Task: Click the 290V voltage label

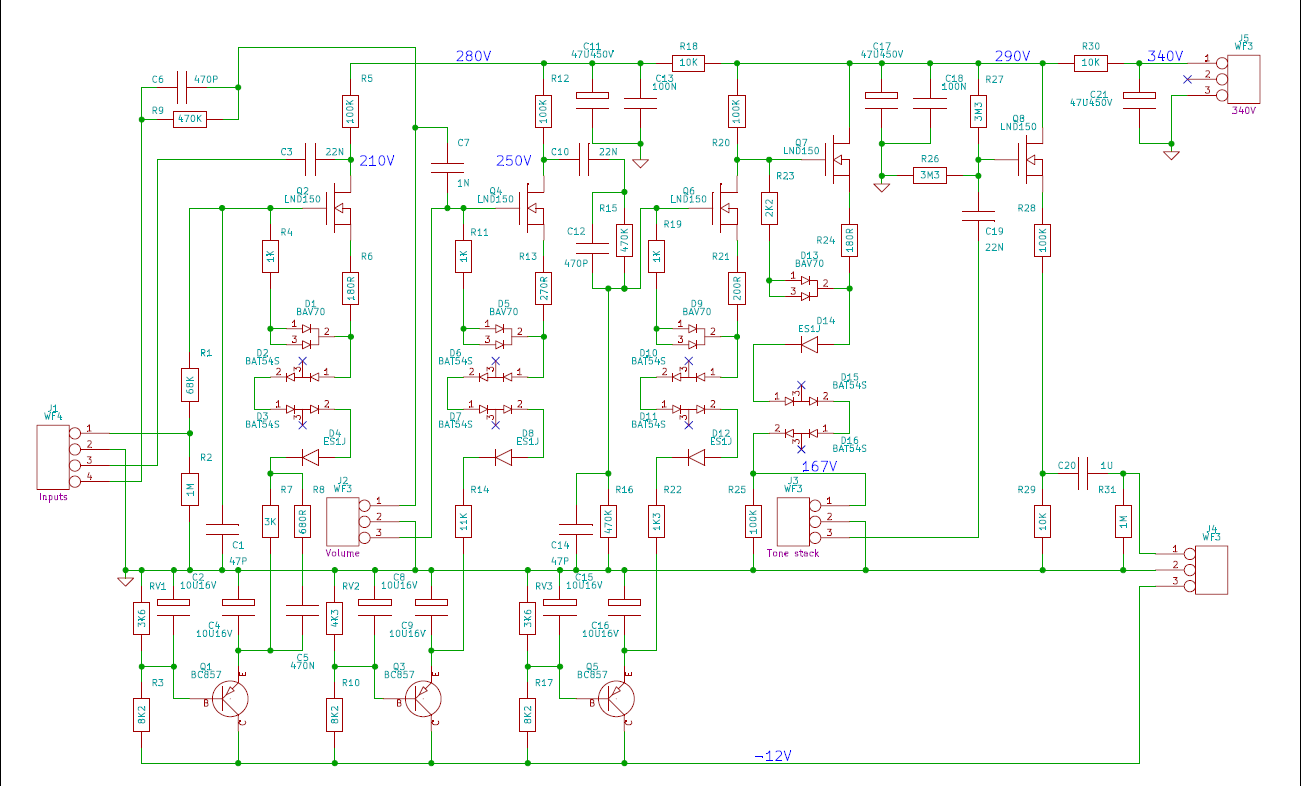Action: 1013,56
